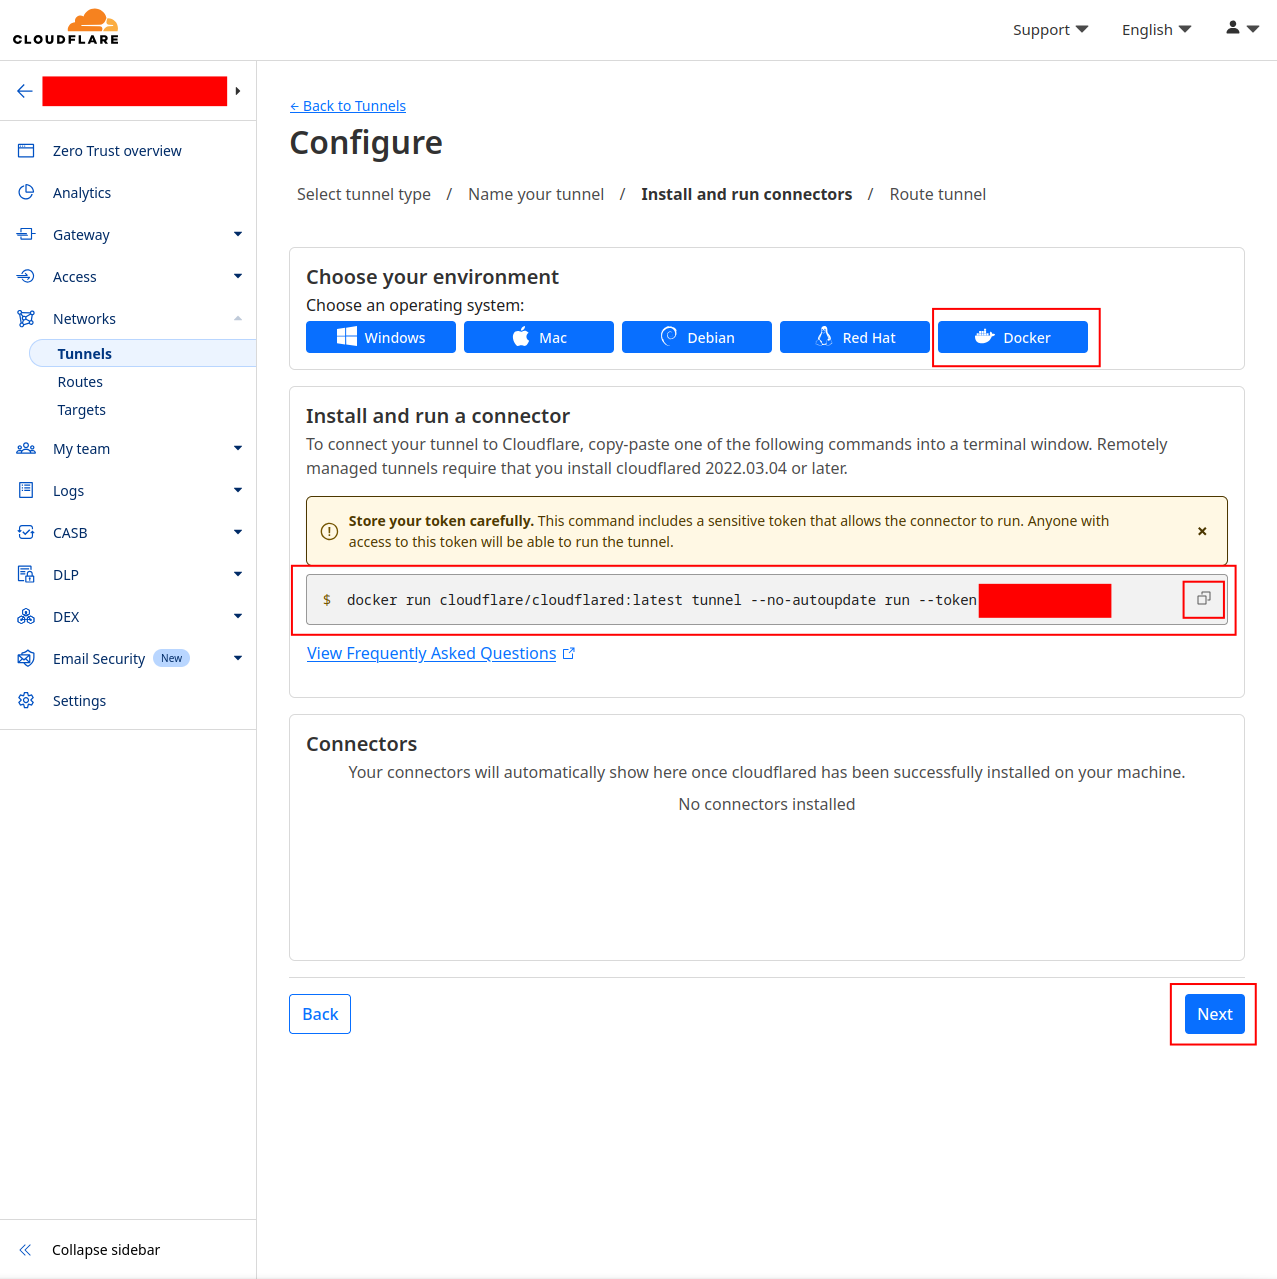Open the English language dropdown
Screen dimensions: 1277x1279
tap(1156, 30)
